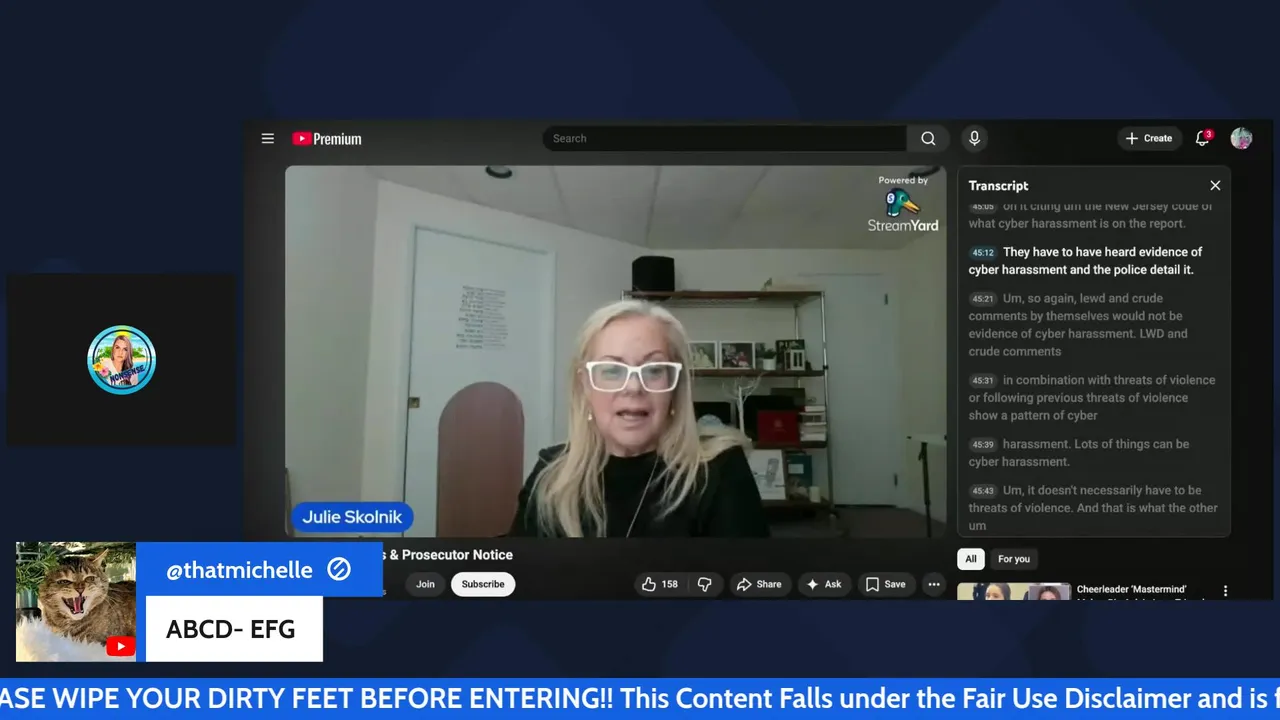This screenshot has height=720, width=1280.
Task: Click the scrolling Fair Use Disclaimer ticker
Action: coord(640,698)
